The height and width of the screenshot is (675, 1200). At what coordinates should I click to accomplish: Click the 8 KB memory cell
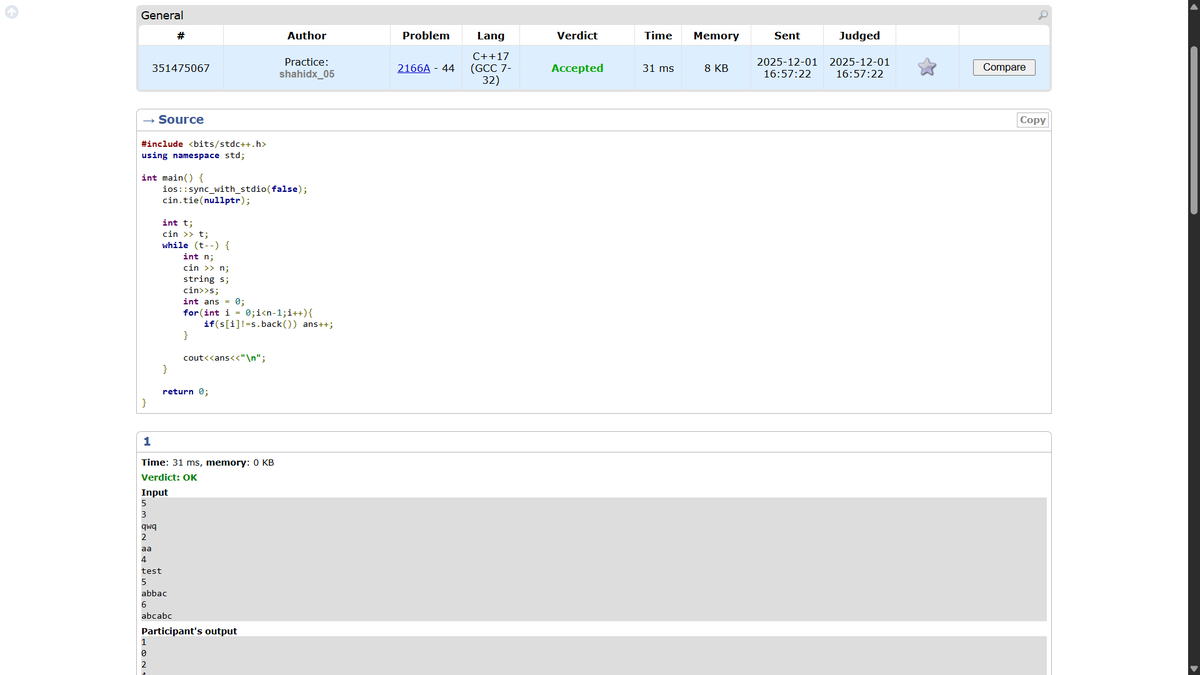click(x=716, y=68)
